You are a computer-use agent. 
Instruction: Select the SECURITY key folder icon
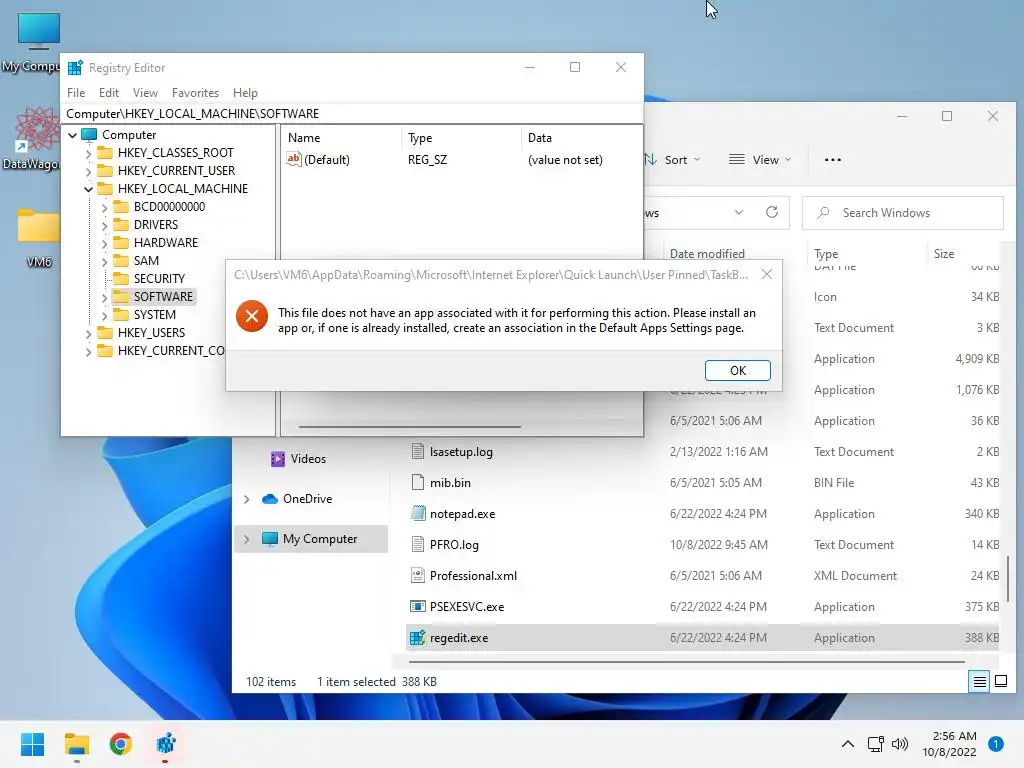[x=121, y=278]
